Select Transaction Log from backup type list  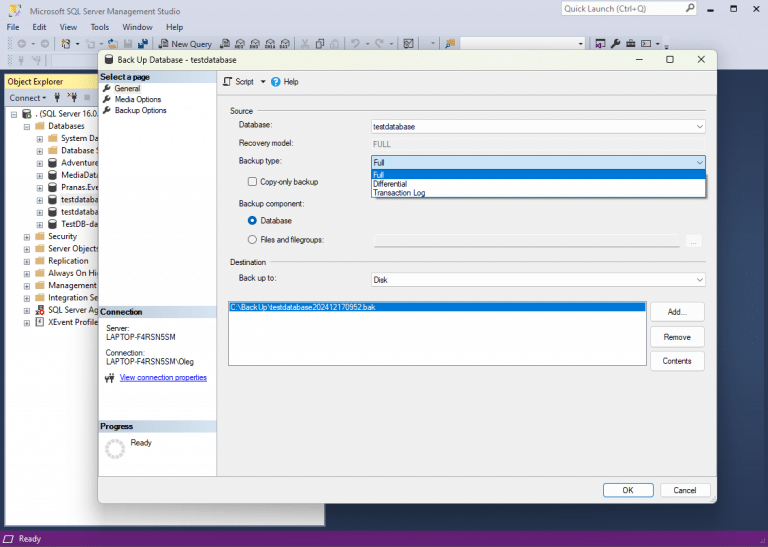(x=538, y=193)
